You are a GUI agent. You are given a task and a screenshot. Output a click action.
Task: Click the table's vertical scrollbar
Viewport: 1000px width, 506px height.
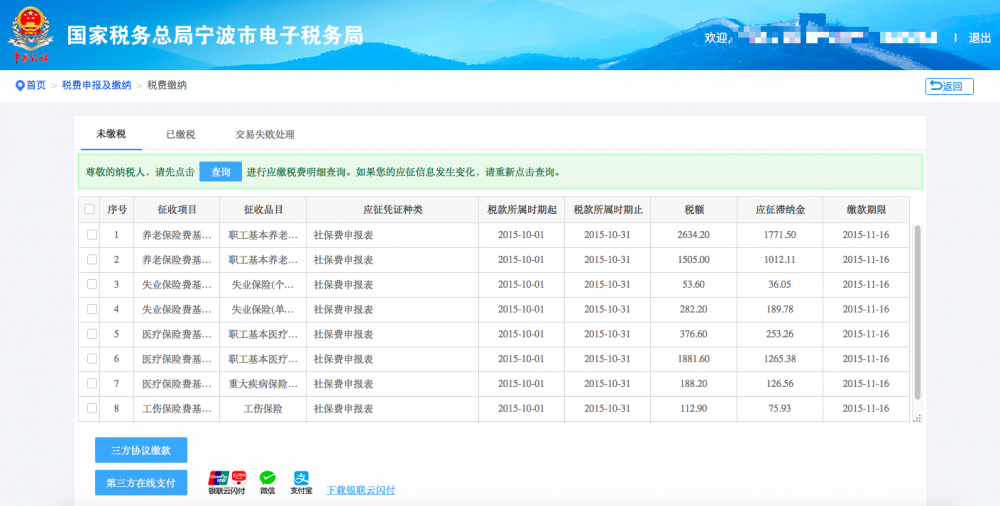click(918, 311)
